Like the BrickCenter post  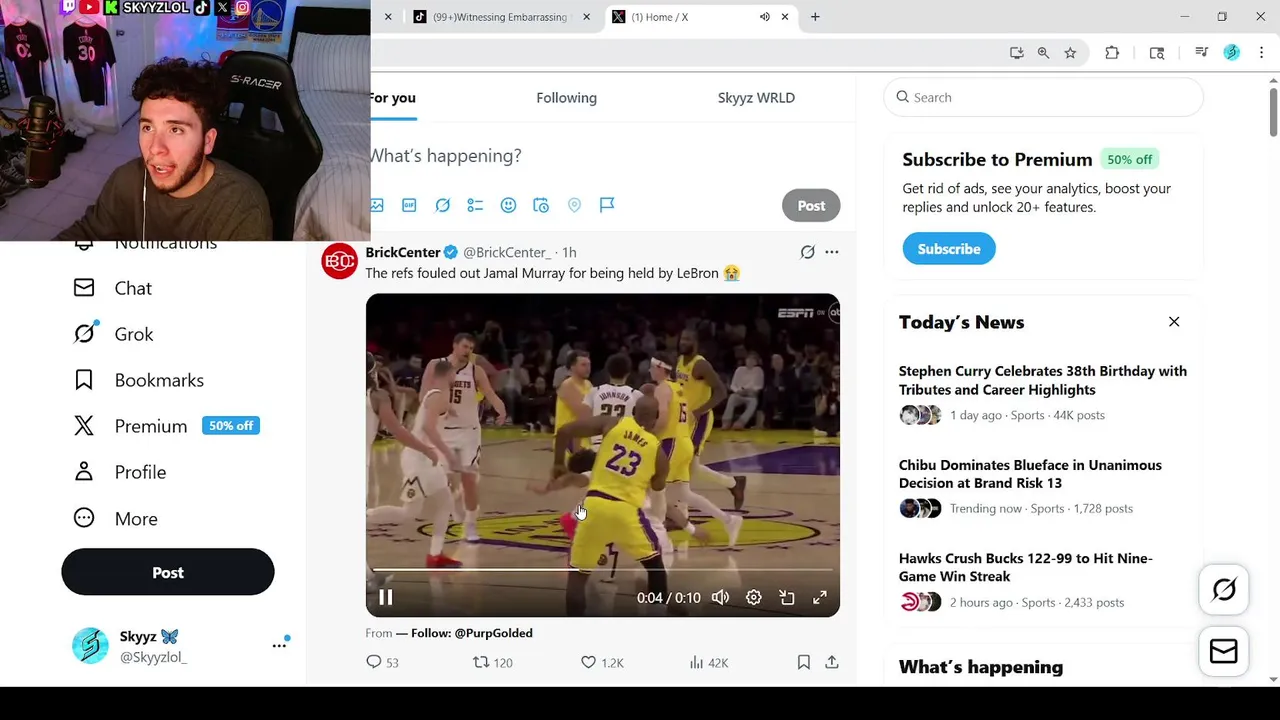602,662
